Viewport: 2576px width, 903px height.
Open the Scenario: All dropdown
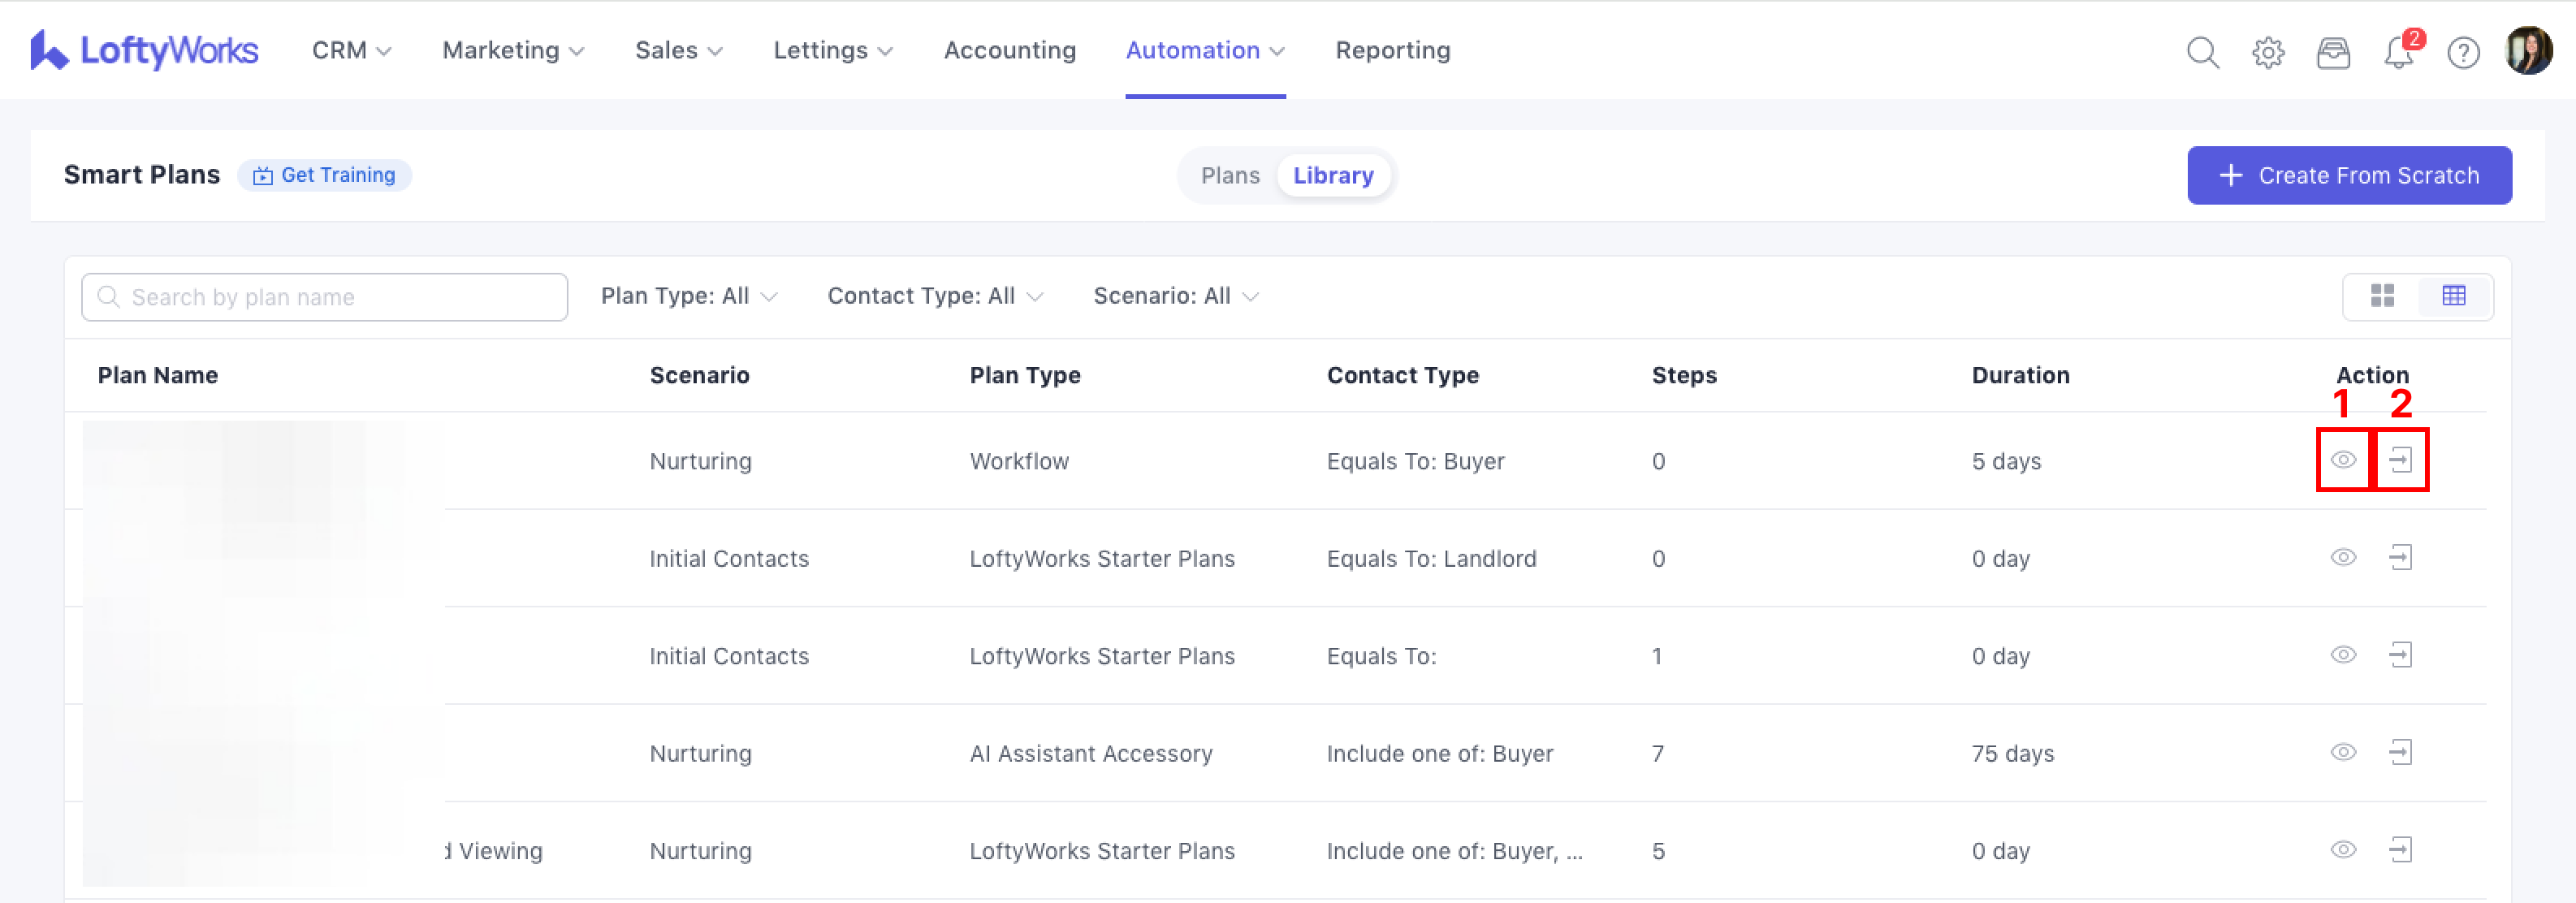[1175, 296]
